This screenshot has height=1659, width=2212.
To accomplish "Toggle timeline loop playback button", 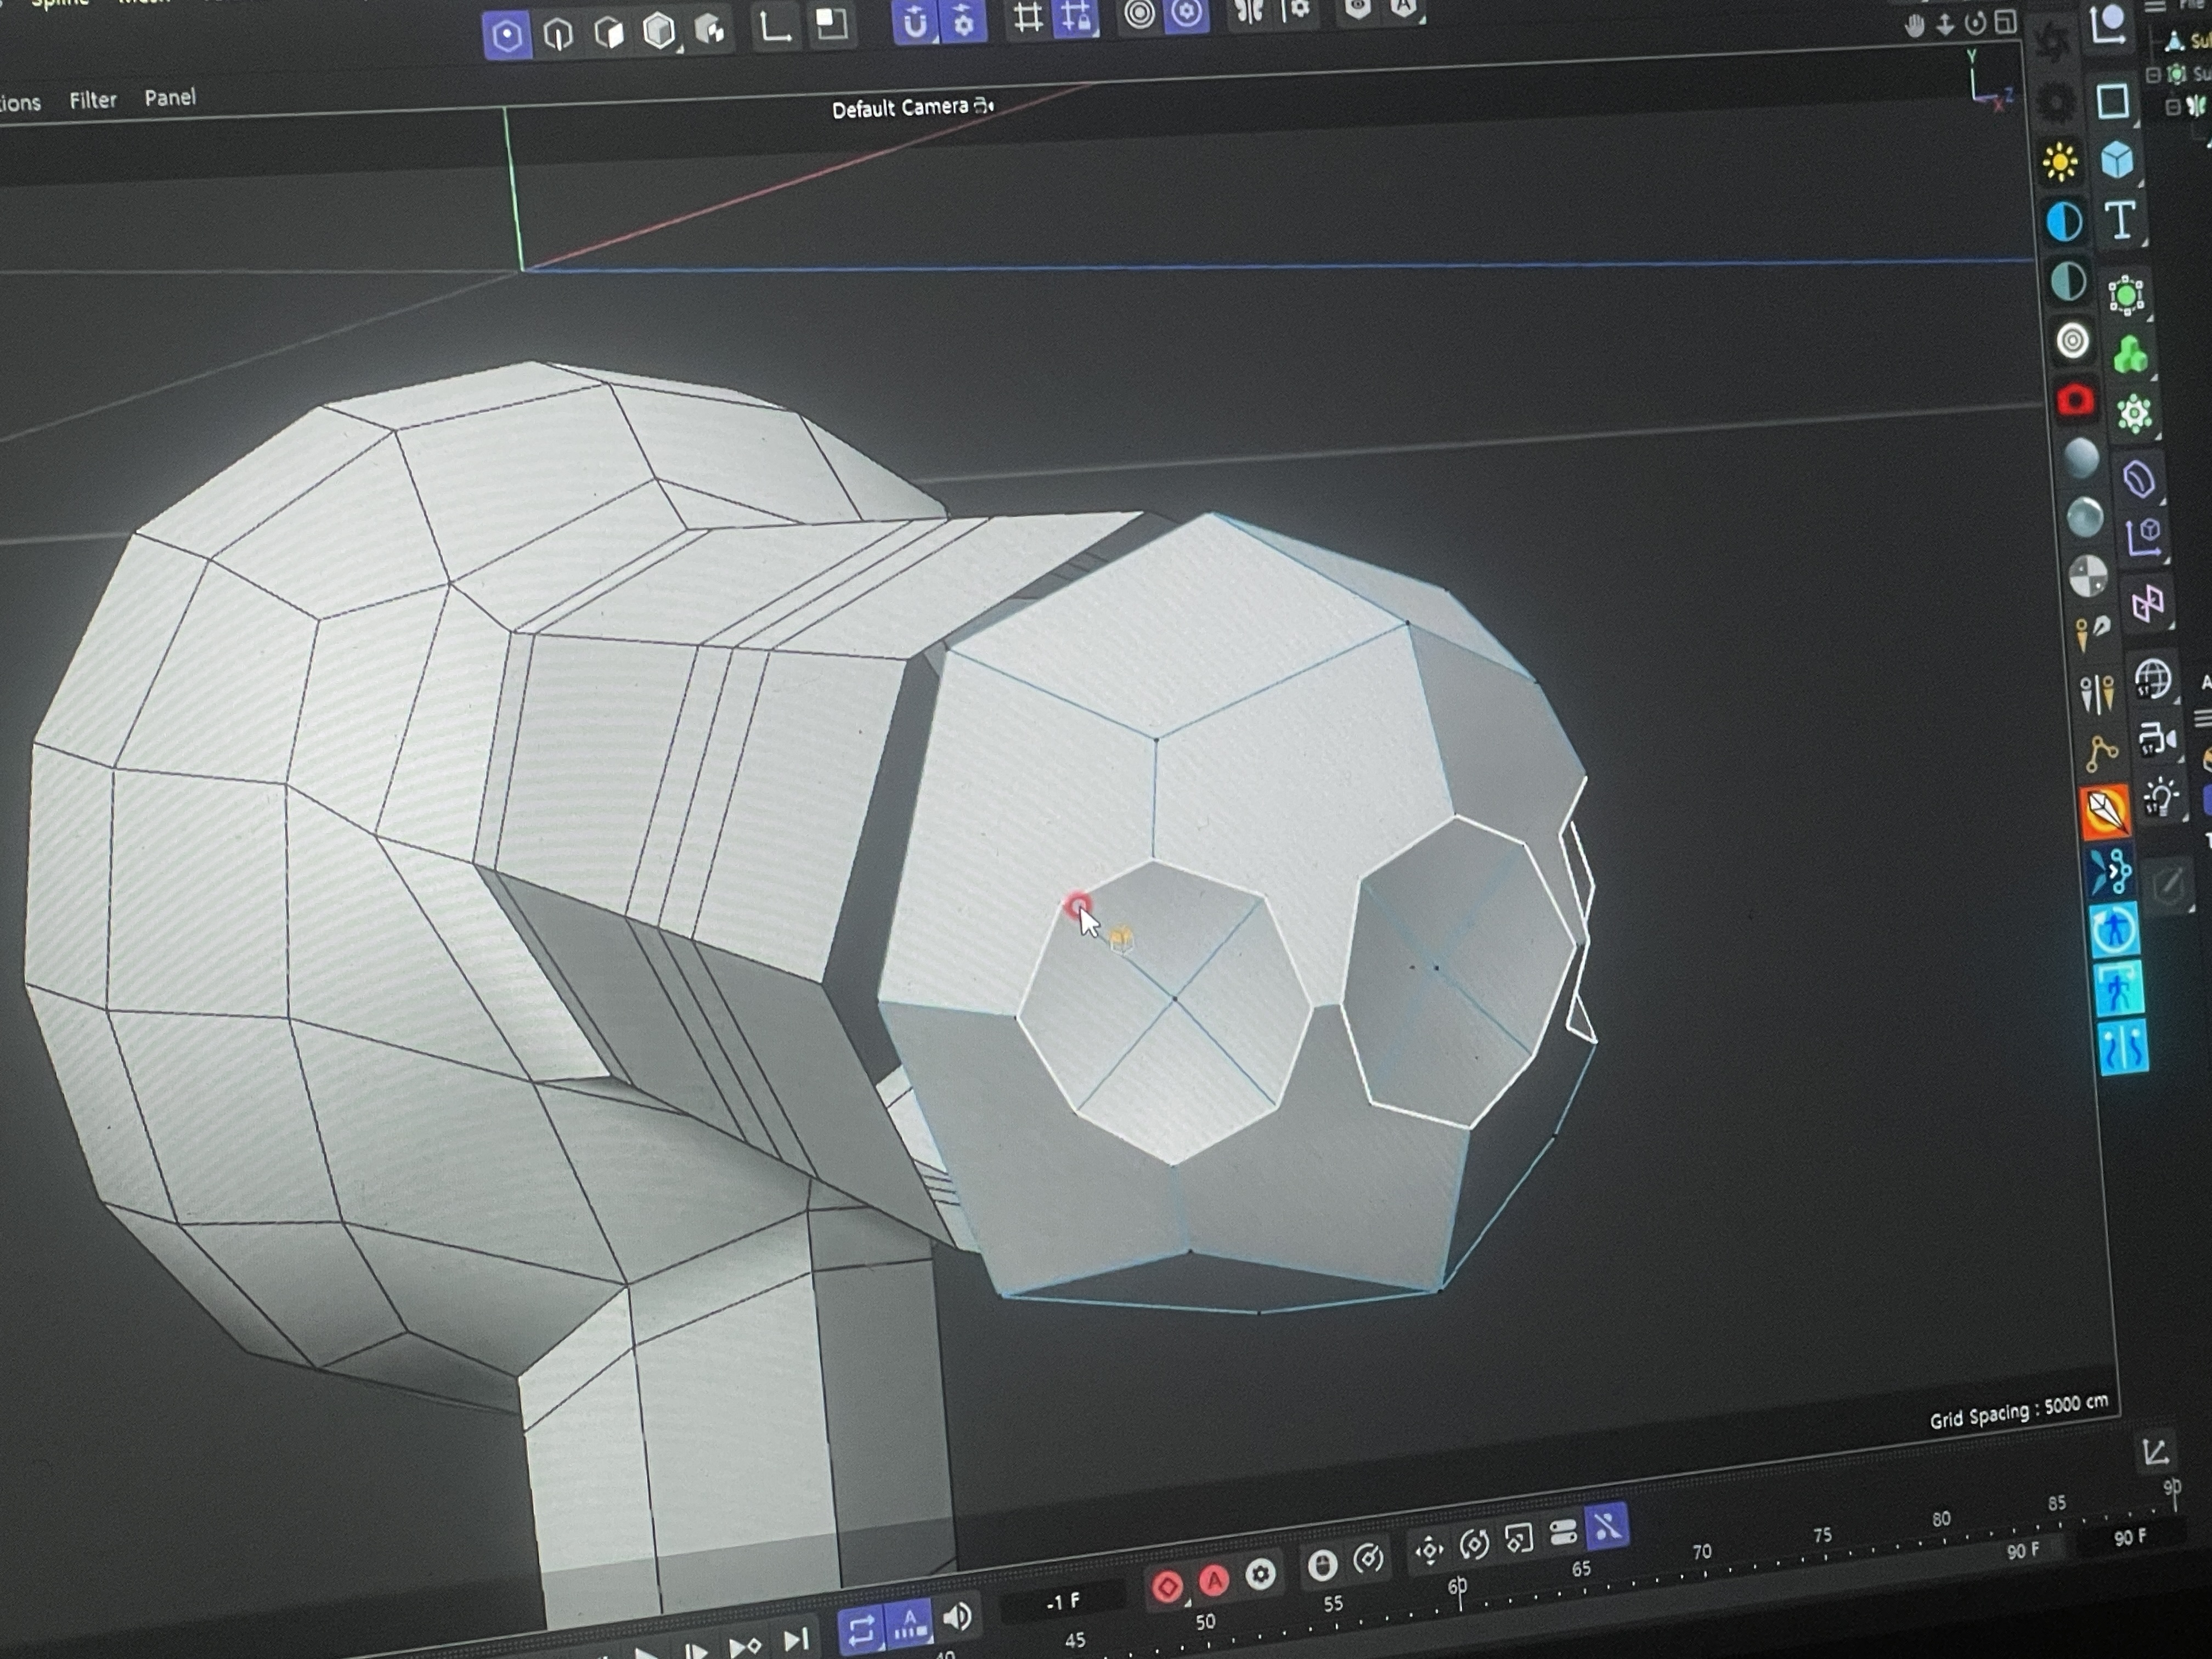I will [860, 1632].
